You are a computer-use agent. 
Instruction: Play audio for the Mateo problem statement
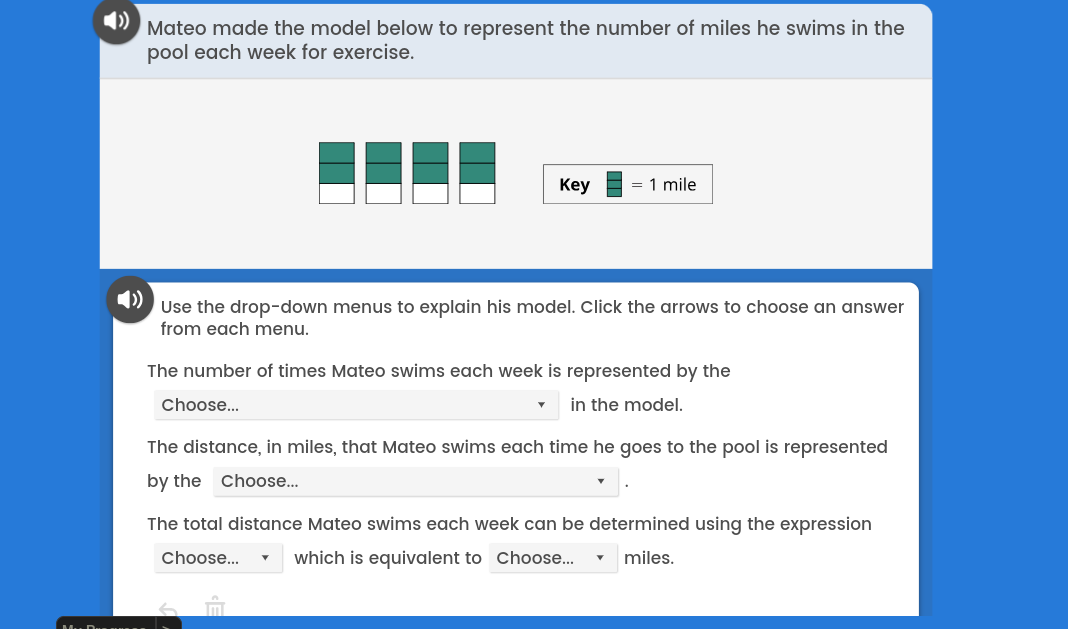[x=117, y=21]
